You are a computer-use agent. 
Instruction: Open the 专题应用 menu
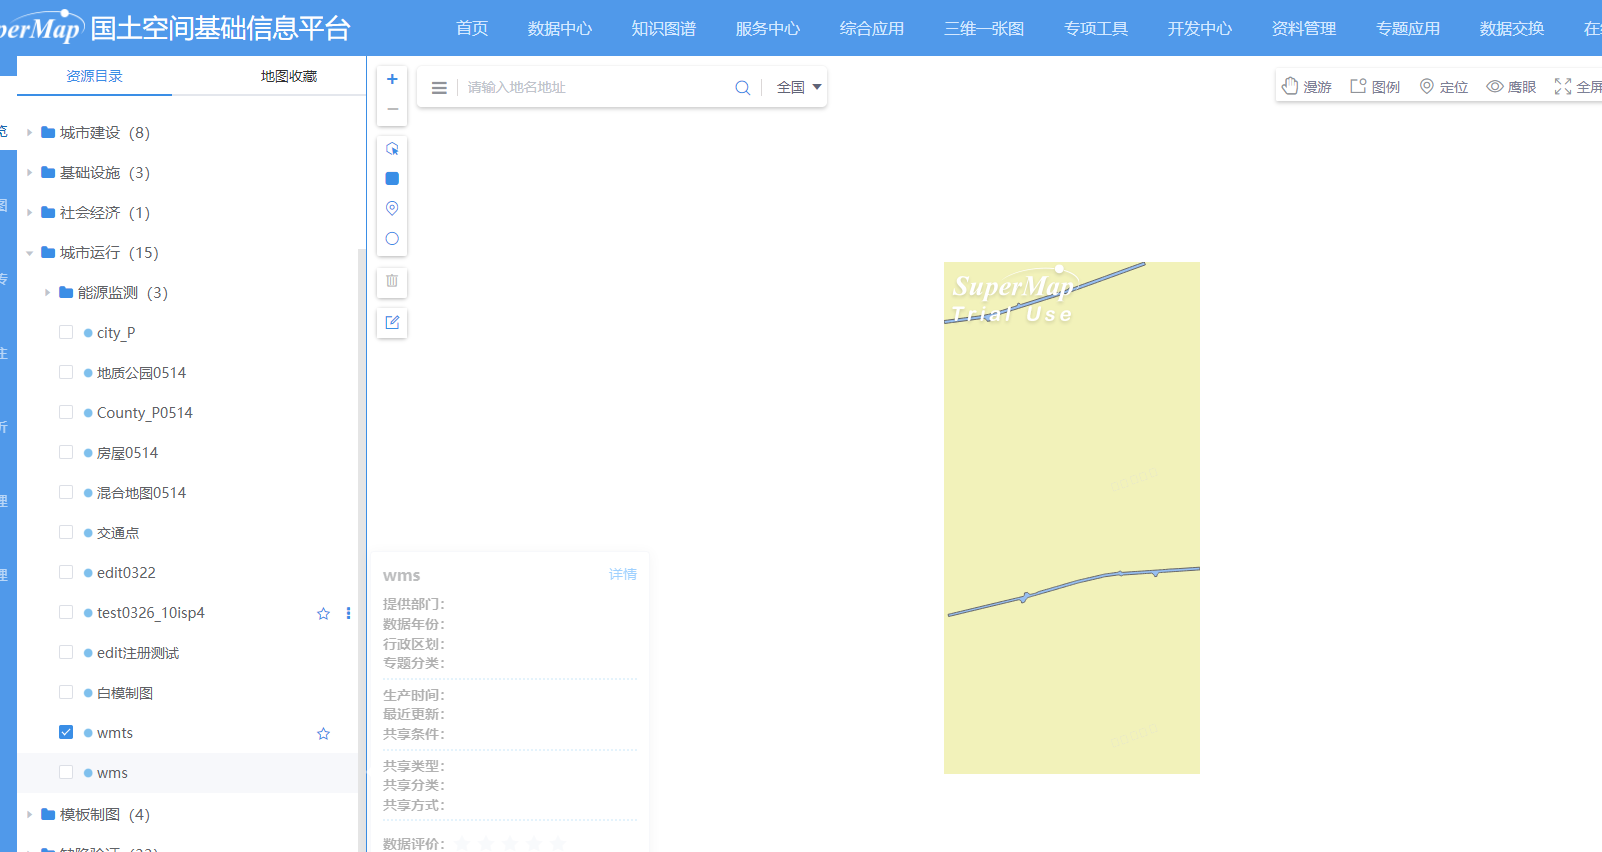tap(1408, 28)
